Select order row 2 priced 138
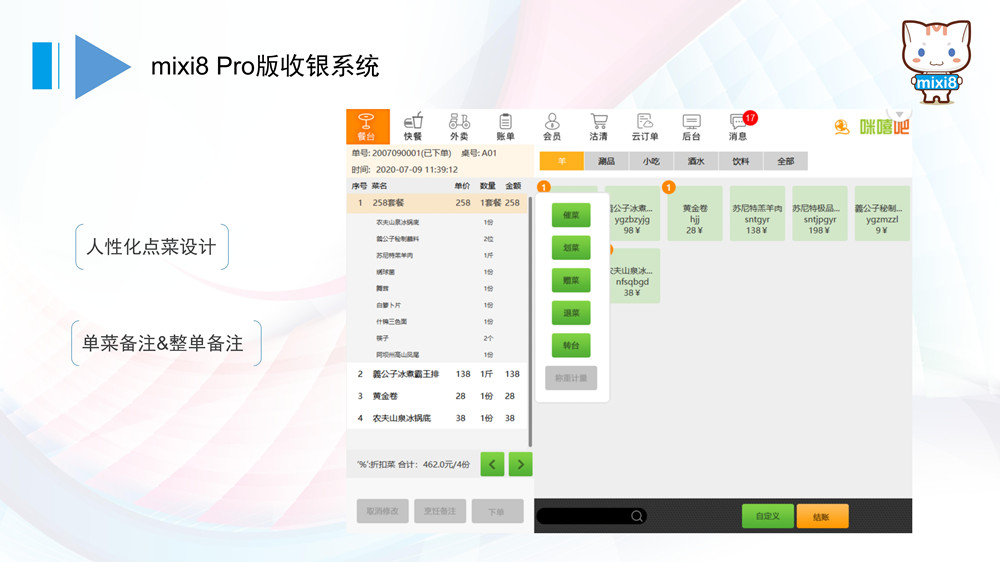Image resolution: width=1000 pixels, height=562 pixels. (x=438, y=374)
